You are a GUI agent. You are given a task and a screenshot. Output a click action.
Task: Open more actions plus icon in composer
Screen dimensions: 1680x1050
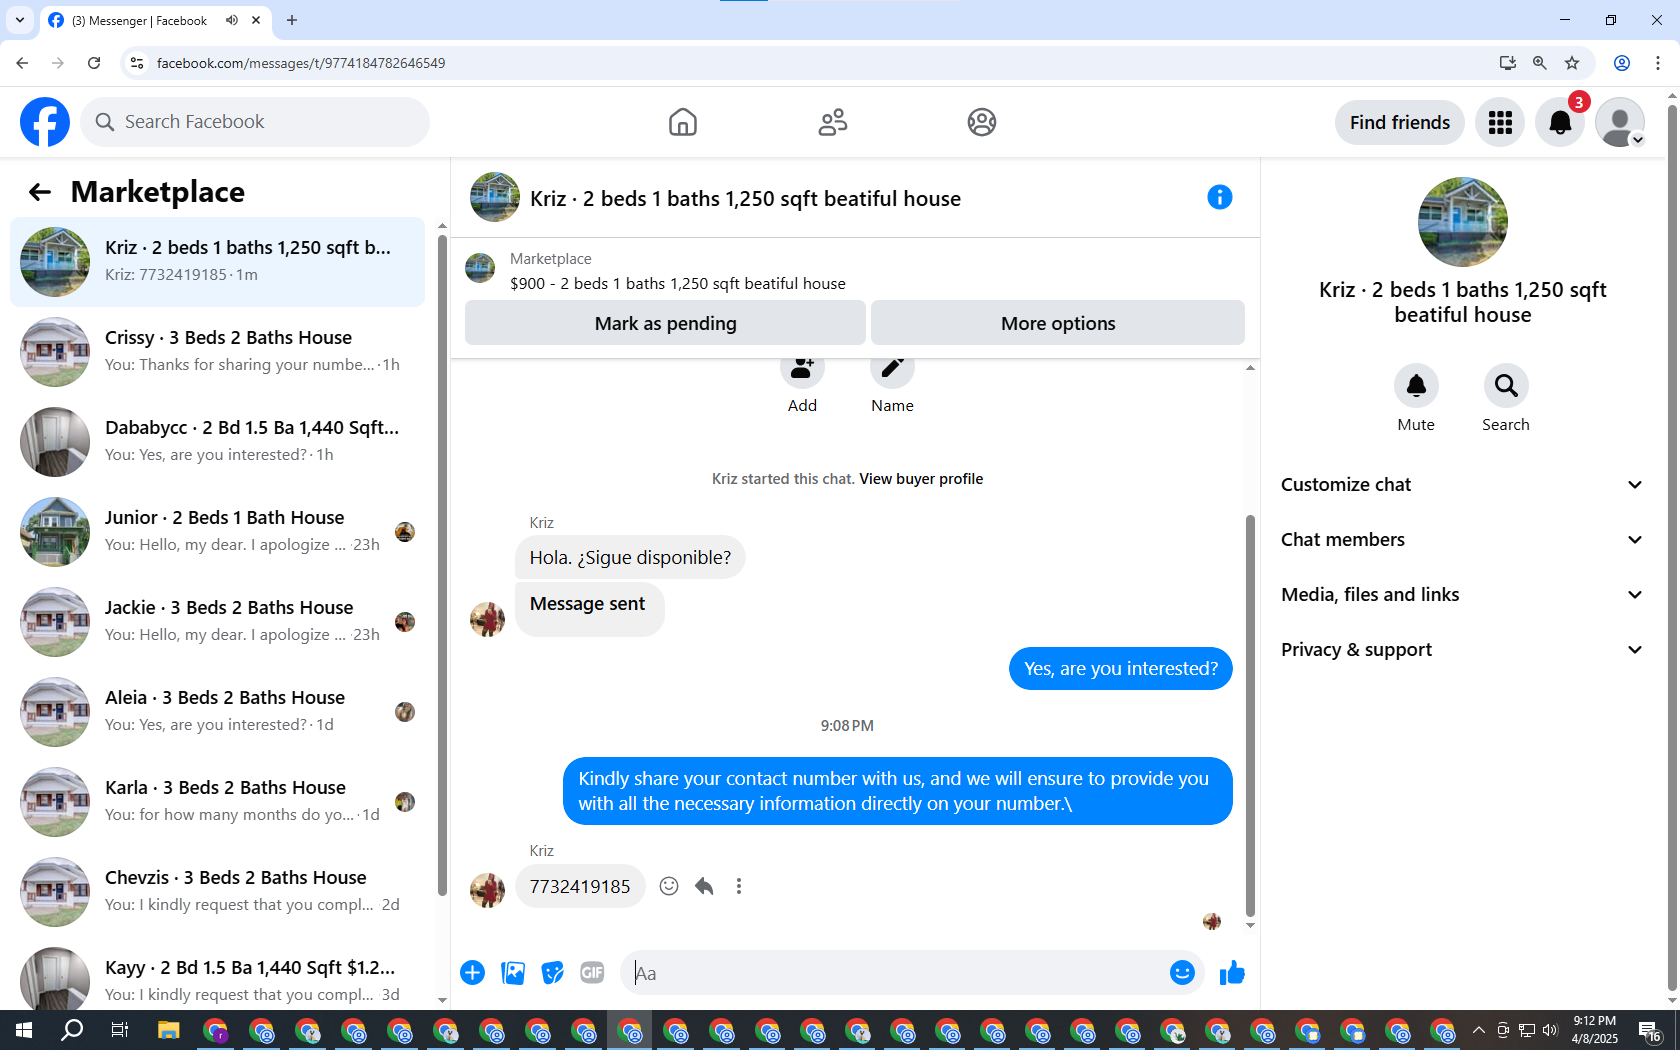point(473,973)
